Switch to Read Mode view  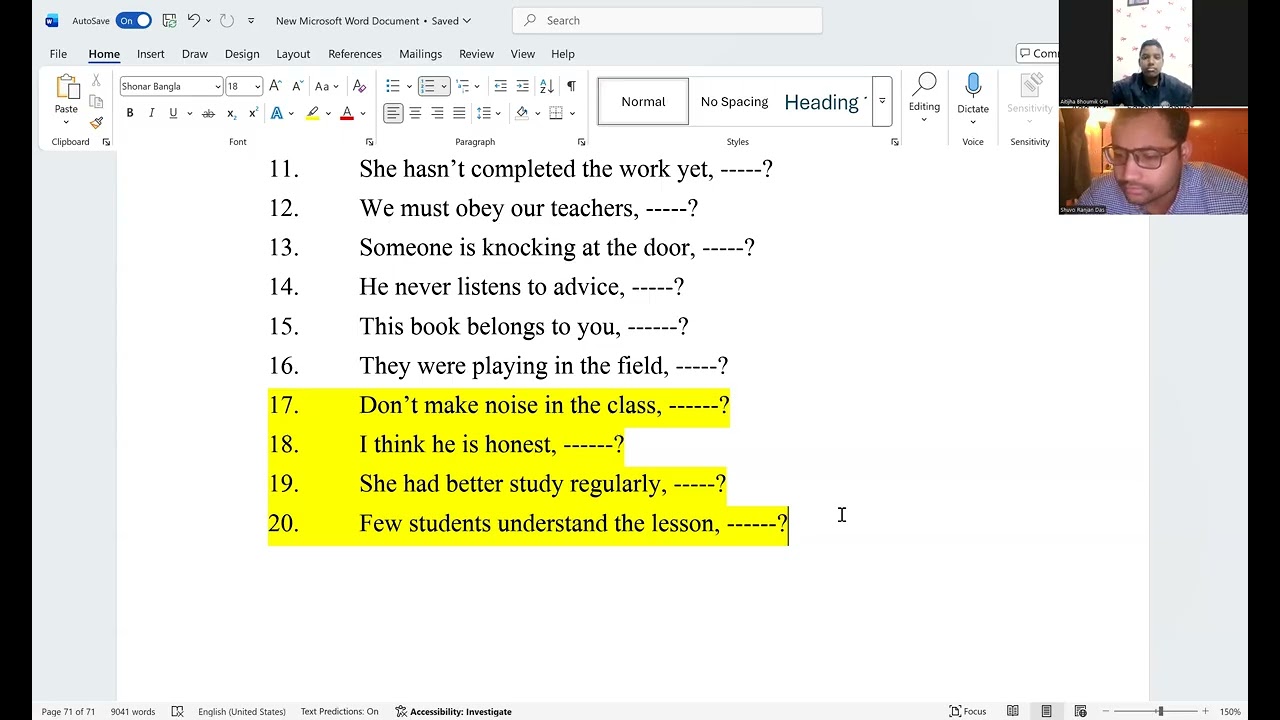[1013, 711]
